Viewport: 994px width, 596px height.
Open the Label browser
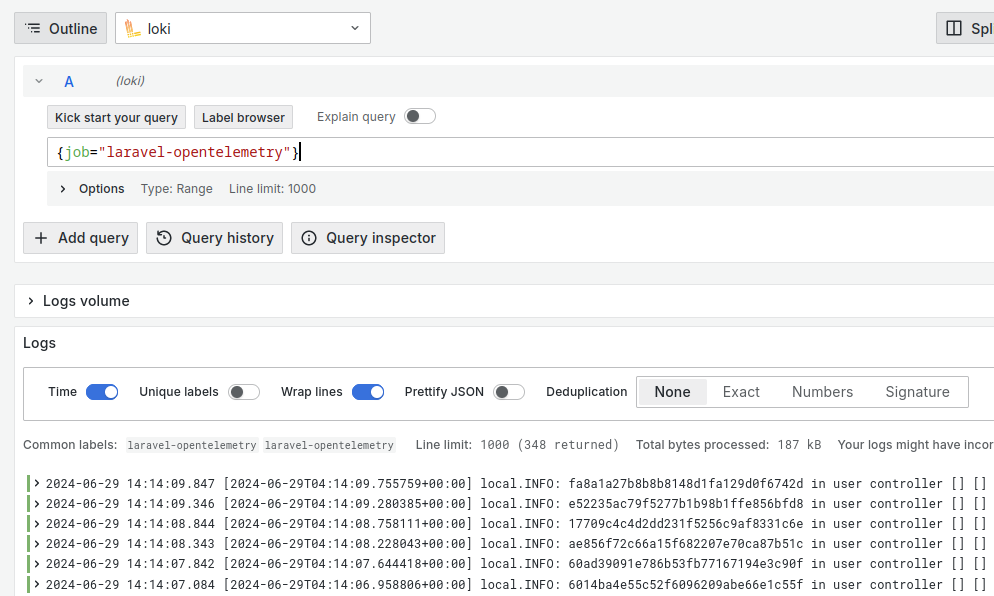pyautogui.click(x=243, y=117)
